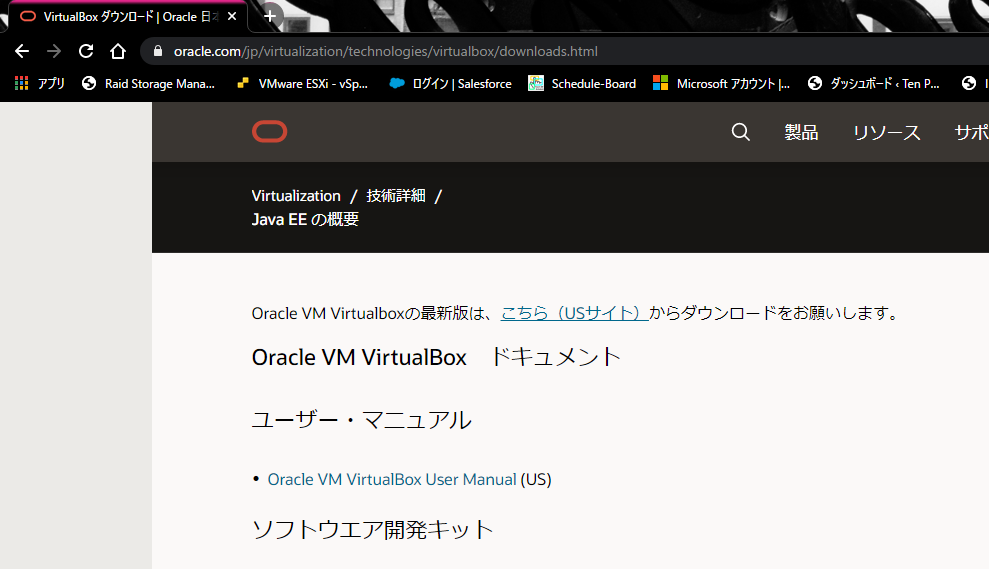Click the site security padlock icon

tap(158, 51)
